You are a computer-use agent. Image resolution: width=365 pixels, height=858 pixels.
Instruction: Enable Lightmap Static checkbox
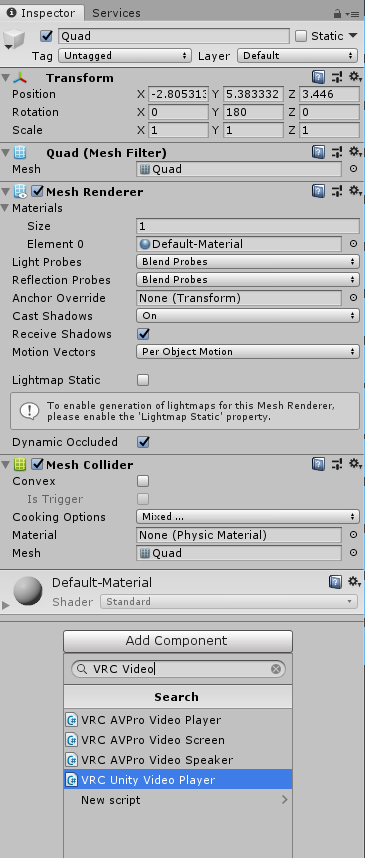143,380
